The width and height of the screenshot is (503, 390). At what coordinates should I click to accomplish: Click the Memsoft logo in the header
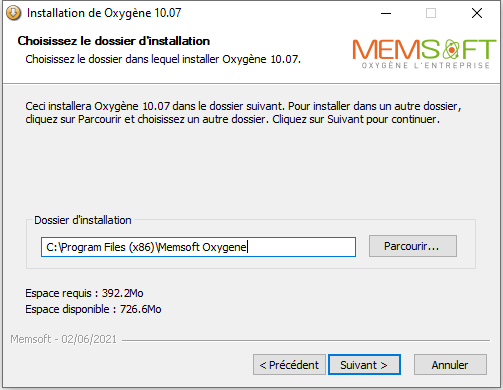click(424, 54)
